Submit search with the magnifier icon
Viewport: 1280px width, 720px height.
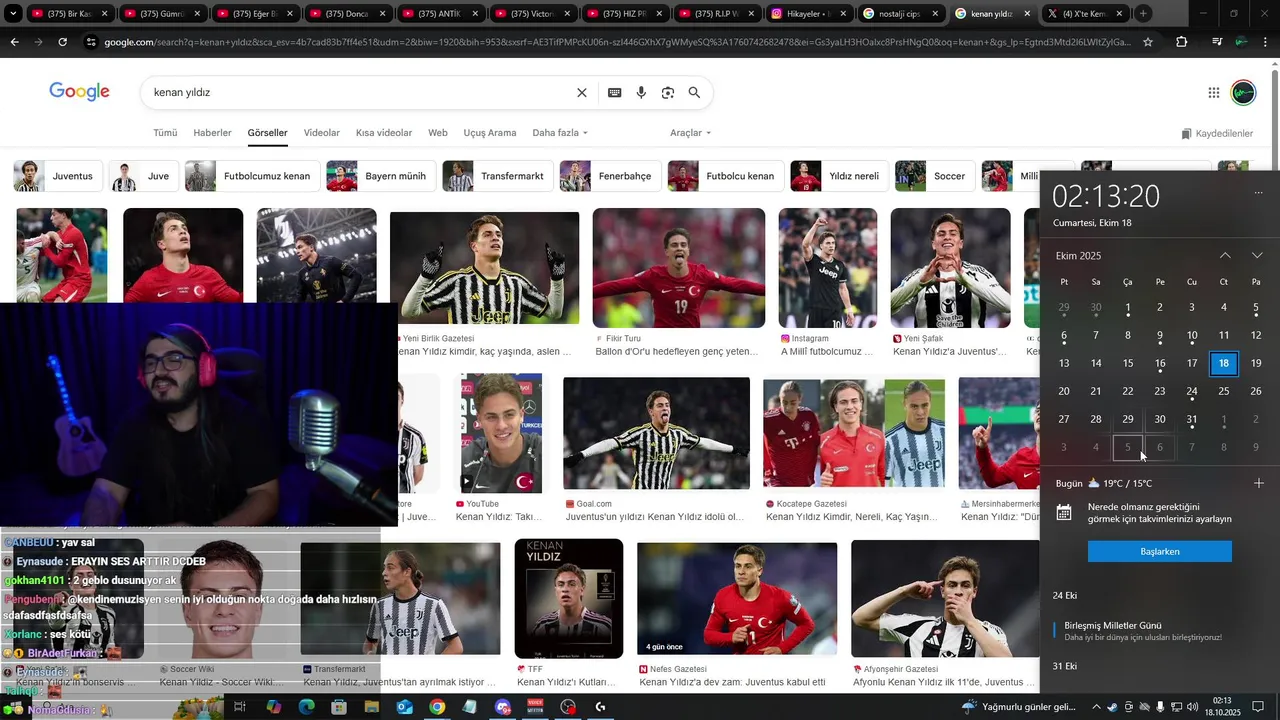[x=694, y=92]
